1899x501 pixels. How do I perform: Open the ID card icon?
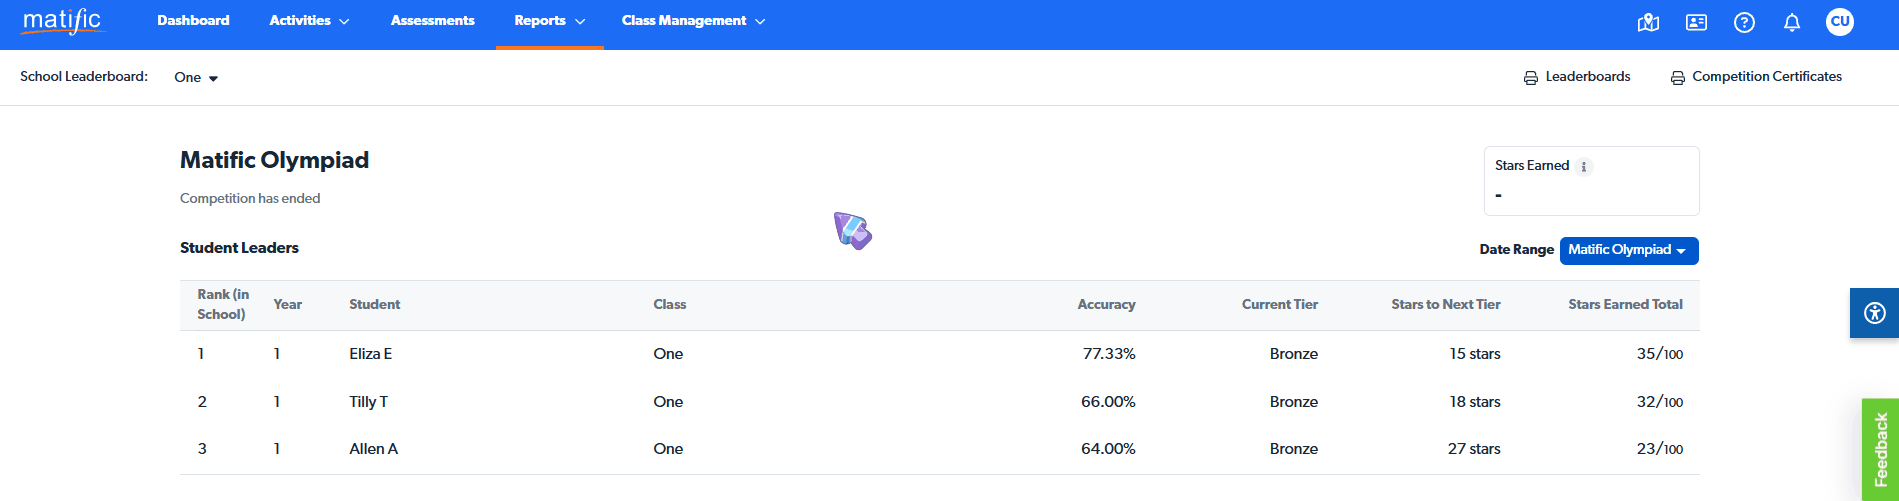point(1696,22)
